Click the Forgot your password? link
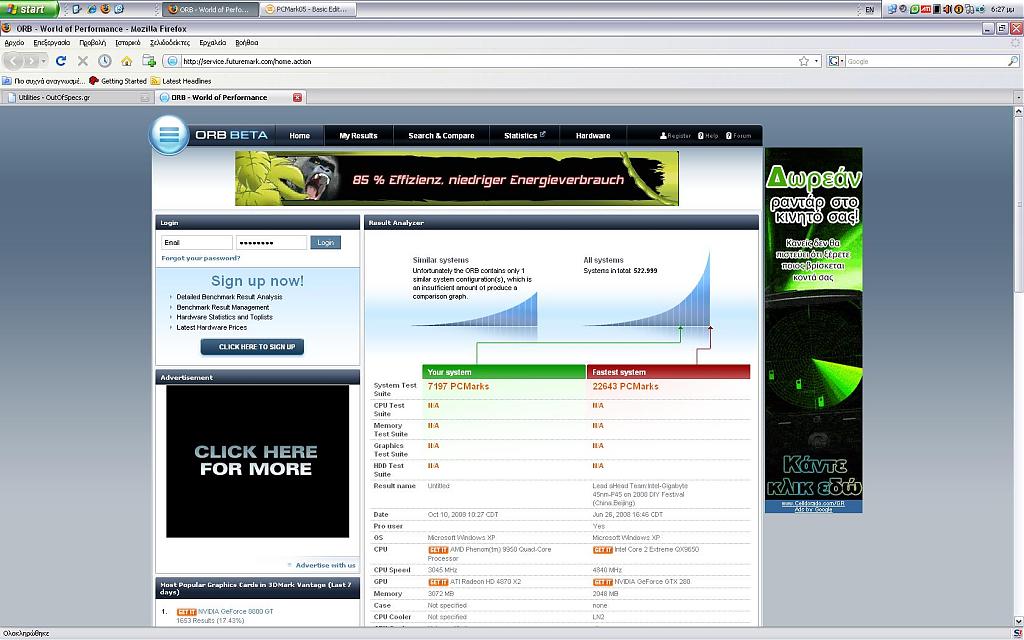Screen dimensions: 1024x640 pos(200,258)
